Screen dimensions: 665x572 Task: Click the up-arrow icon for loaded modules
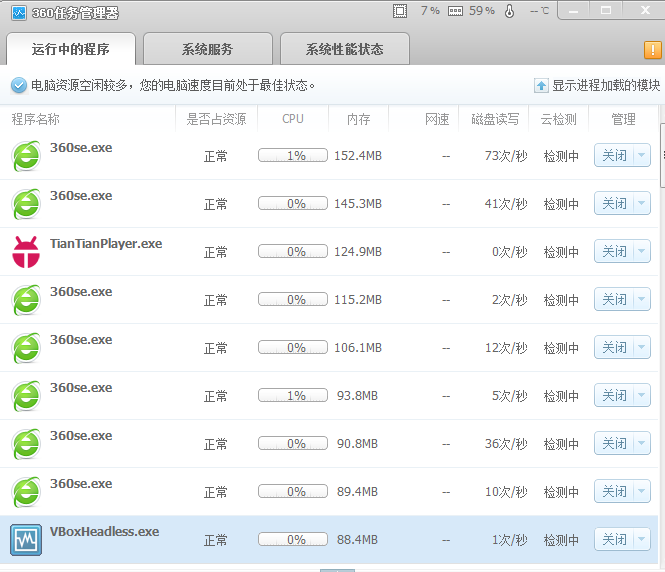coord(541,86)
